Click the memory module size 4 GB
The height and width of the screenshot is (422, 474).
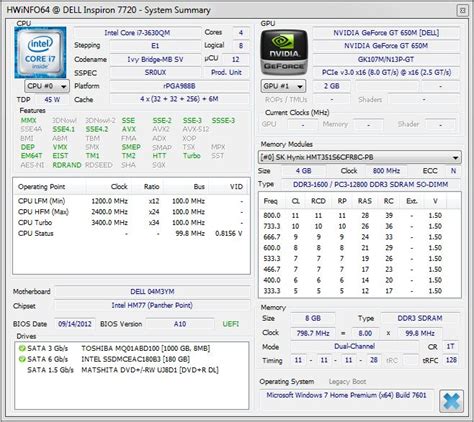pos(303,171)
